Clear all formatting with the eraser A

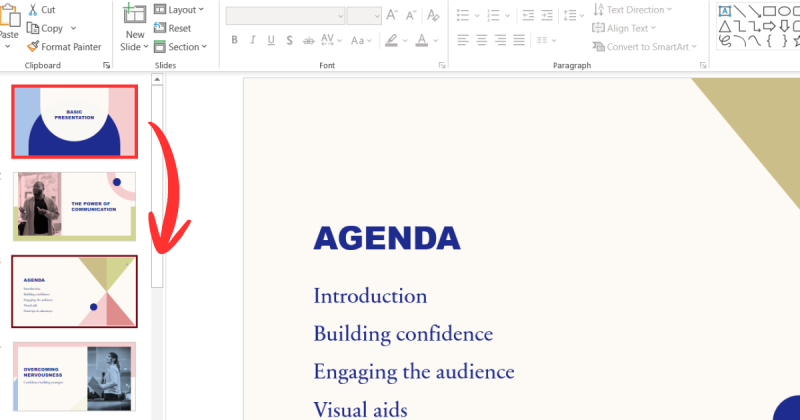(433, 15)
